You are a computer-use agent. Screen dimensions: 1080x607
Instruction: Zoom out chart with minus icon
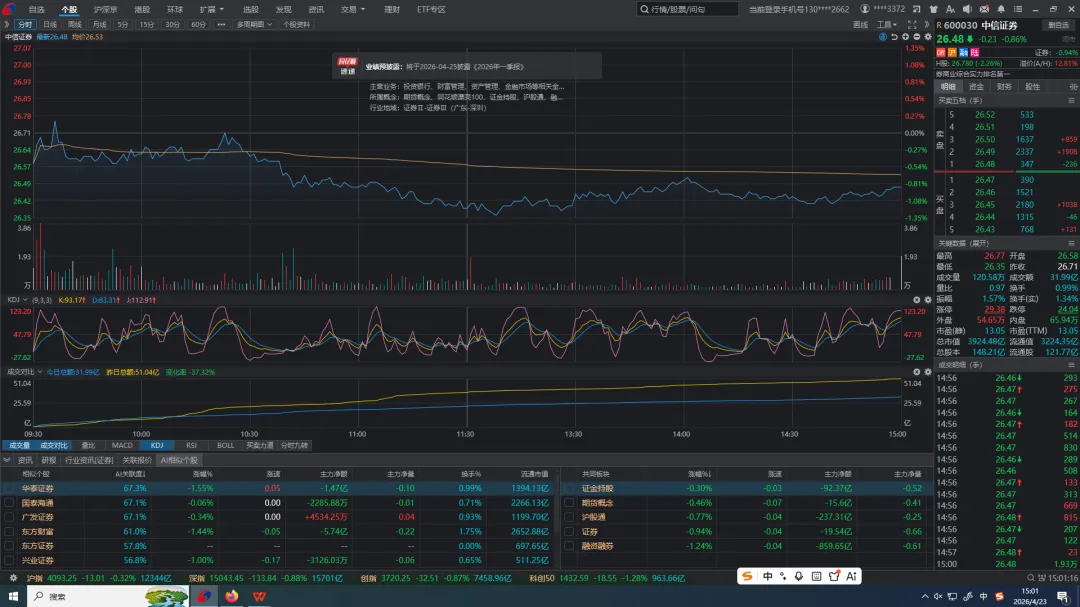[x=916, y=37]
